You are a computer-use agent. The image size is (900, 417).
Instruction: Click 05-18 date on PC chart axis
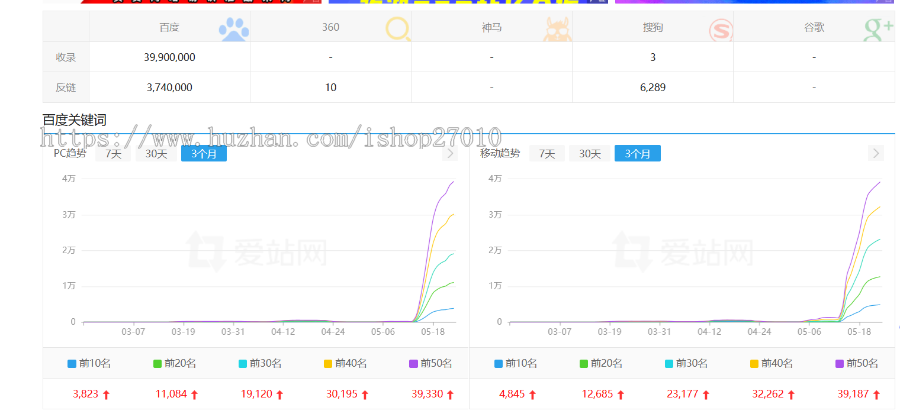tap(432, 332)
